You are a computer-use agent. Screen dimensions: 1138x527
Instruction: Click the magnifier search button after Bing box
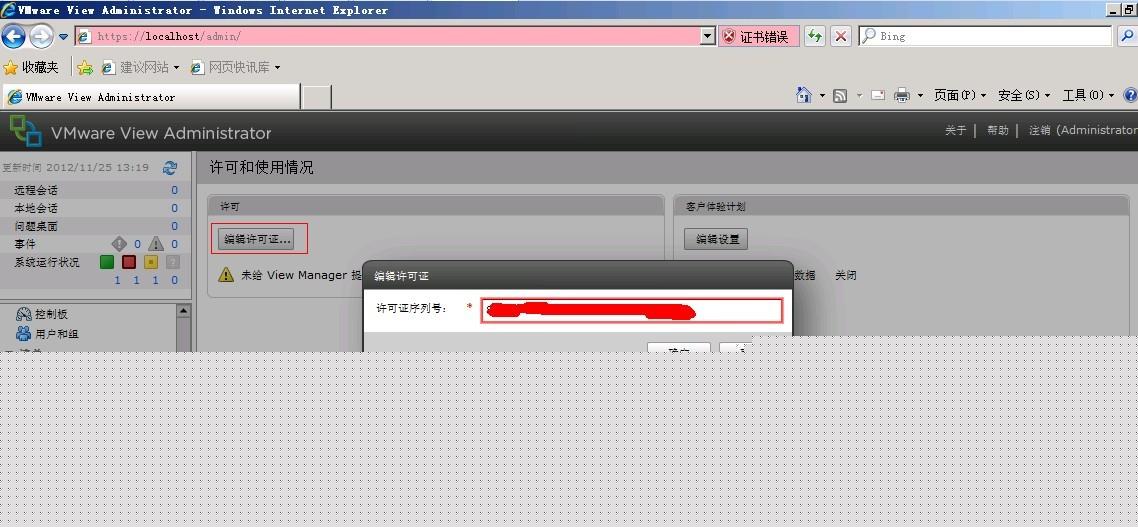point(1127,36)
